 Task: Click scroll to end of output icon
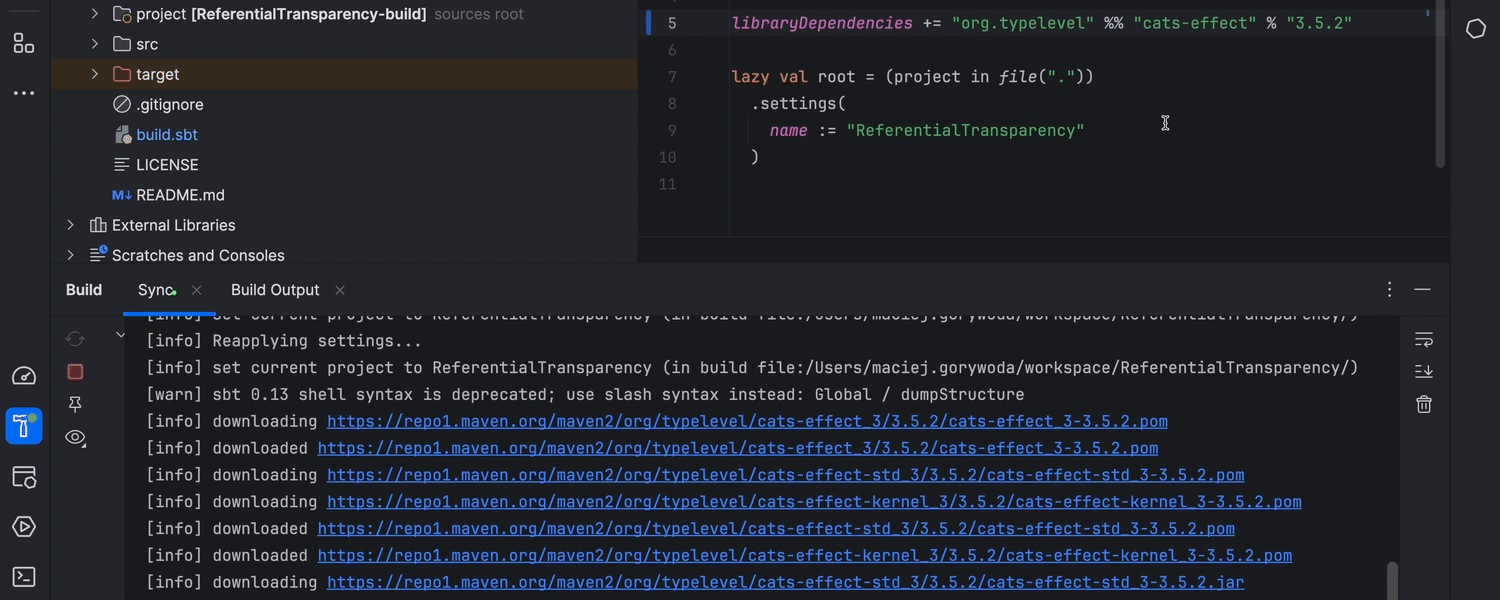click(1424, 372)
